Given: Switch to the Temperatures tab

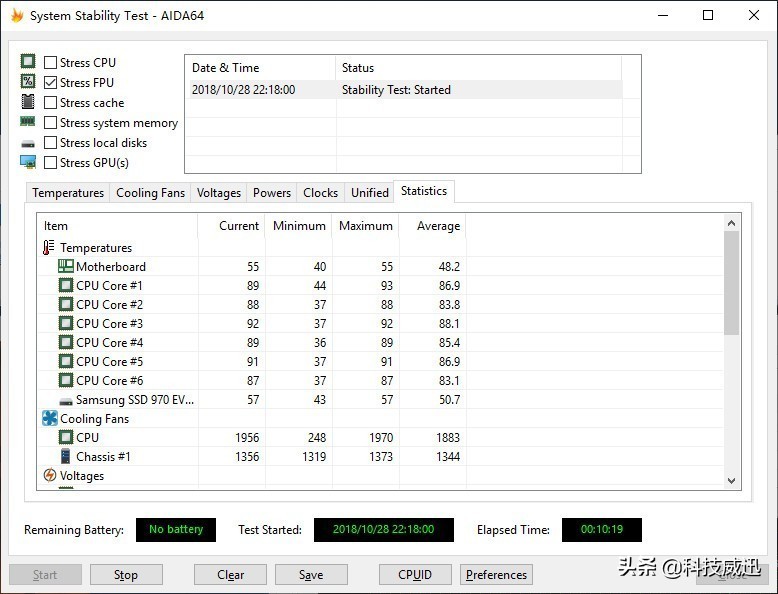Looking at the screenshot, I should (68, 193).
